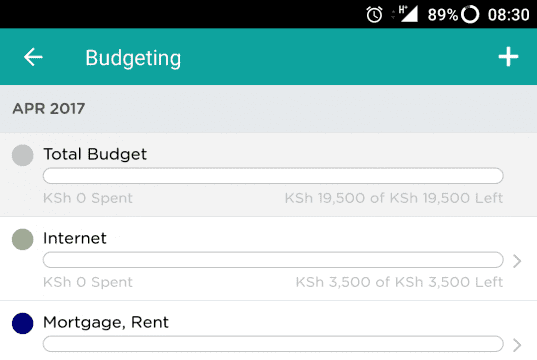
Task: Add a new budget with plus icon
Action: (508, 57)
